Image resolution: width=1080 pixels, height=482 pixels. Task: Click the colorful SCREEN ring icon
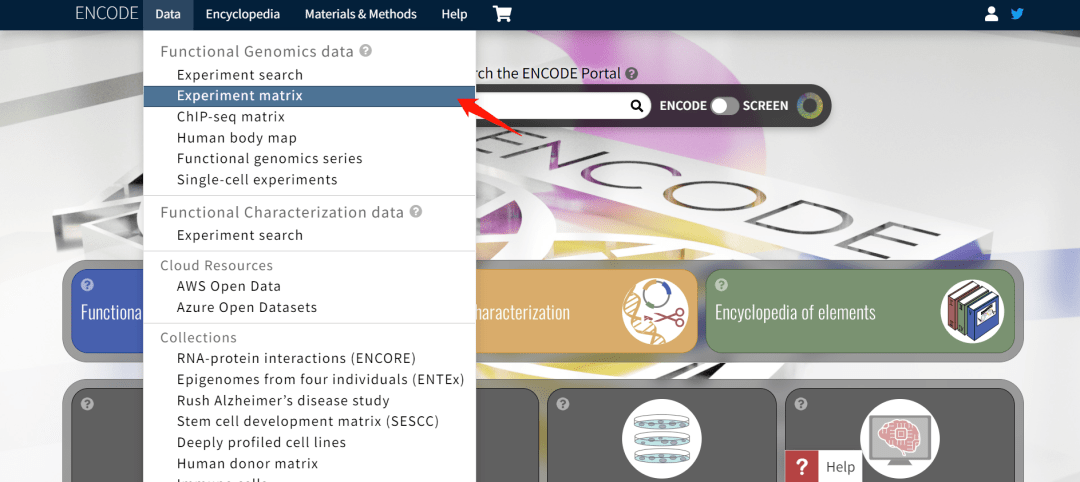pyautogui.click(x=810, y=106)
